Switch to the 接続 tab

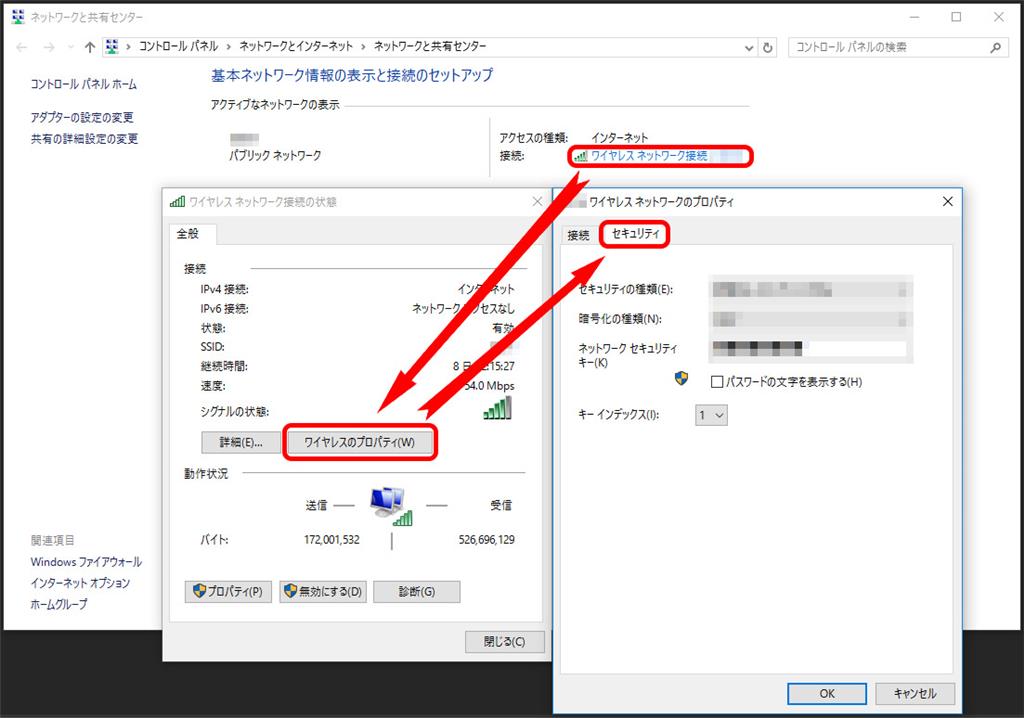click(x=578, y=235)
